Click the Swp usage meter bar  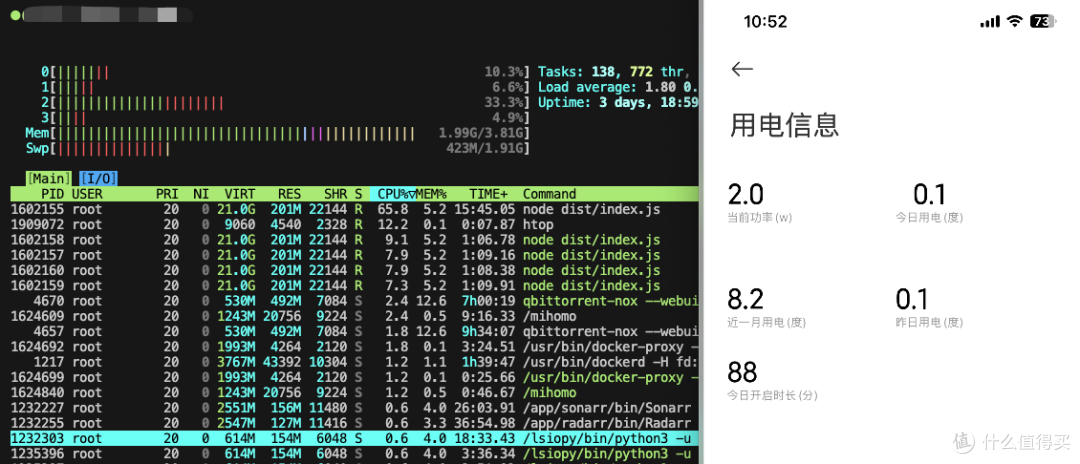tap(278, 148)
